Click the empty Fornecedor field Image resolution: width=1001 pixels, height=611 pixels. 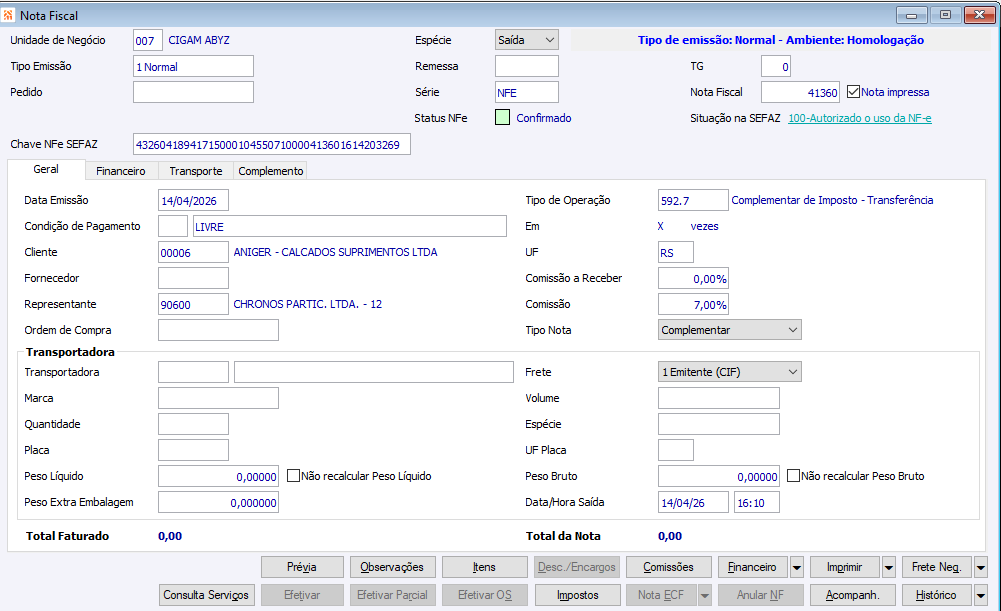[193, 278]
